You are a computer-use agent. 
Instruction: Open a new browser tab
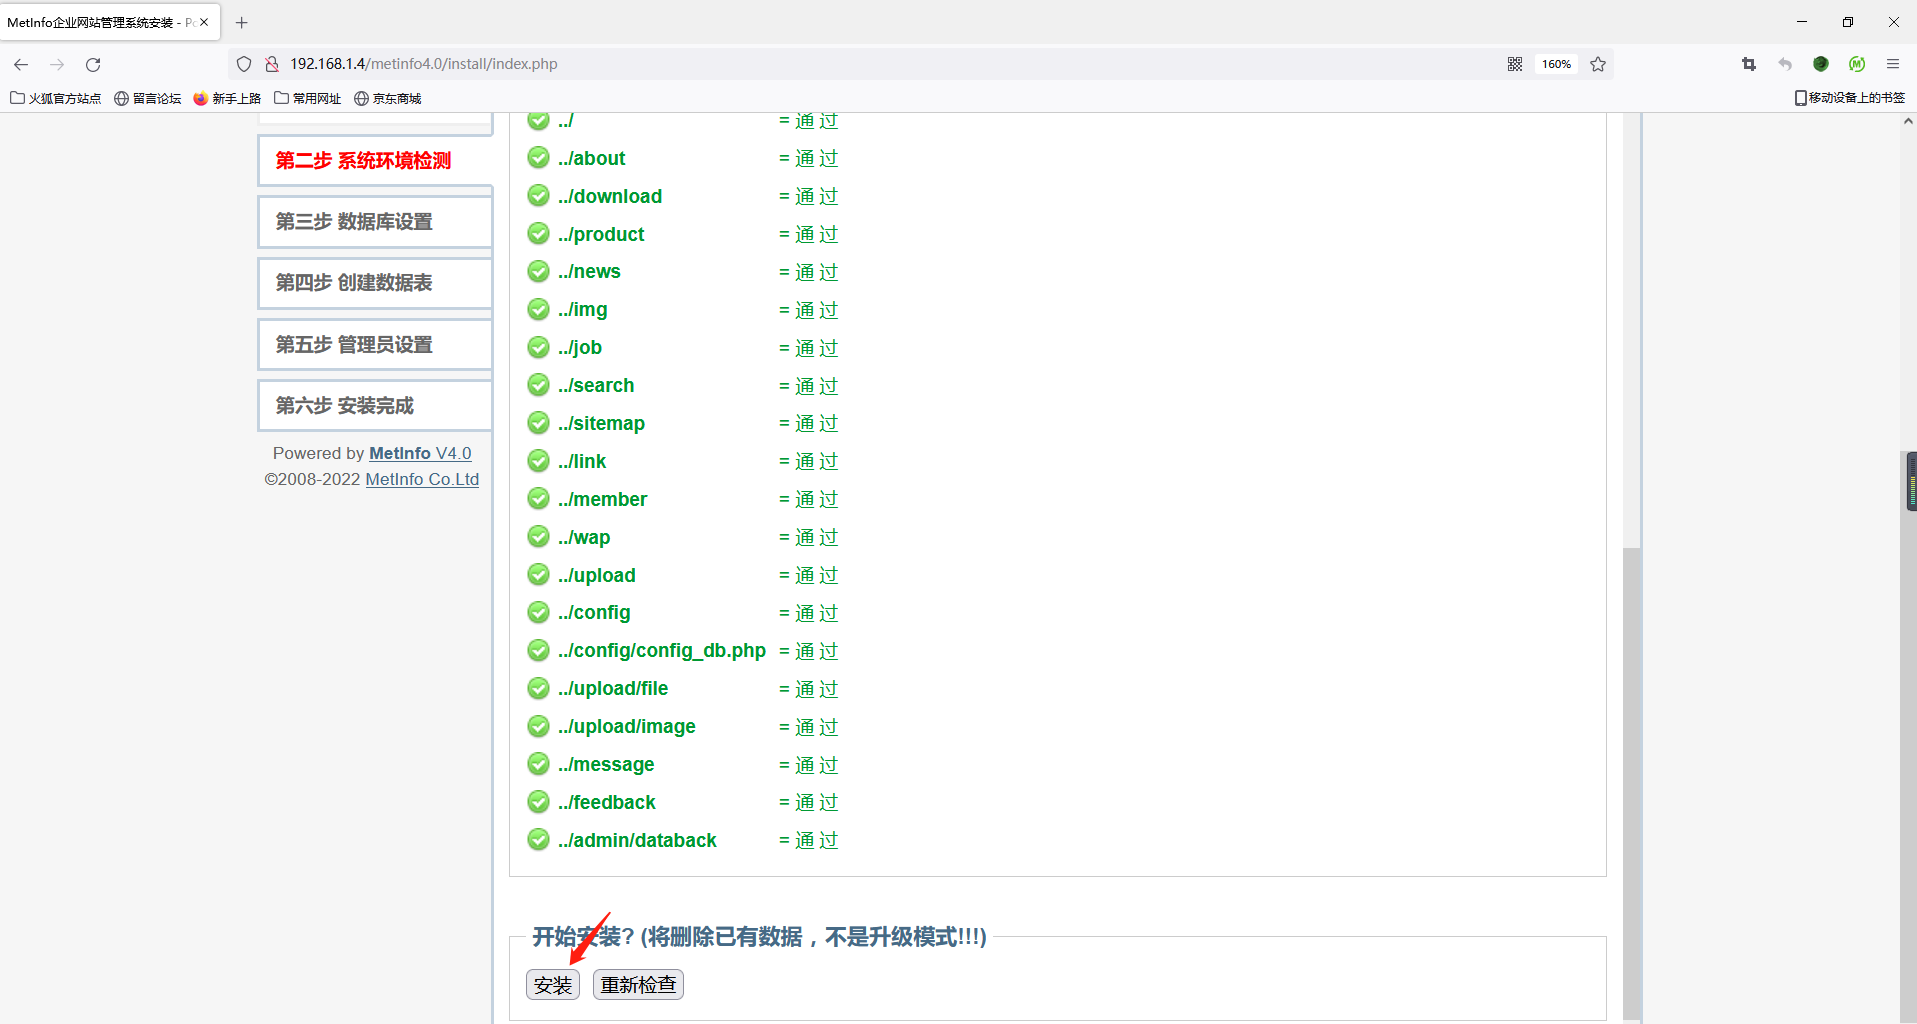(x=241, y=22)
